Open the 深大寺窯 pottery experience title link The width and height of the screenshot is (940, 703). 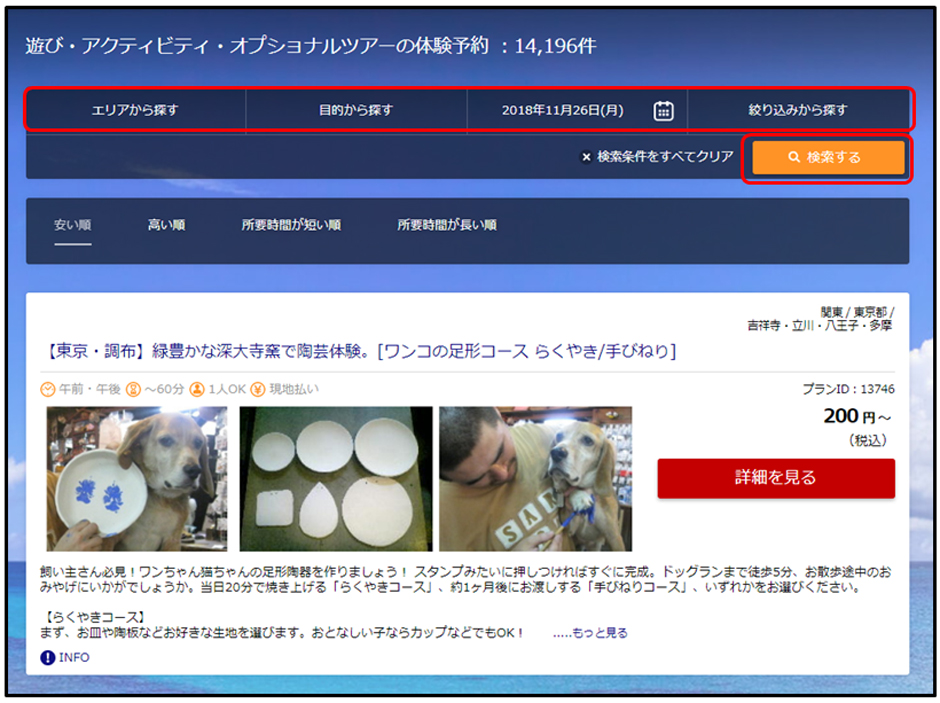click(x=362, y=351)
